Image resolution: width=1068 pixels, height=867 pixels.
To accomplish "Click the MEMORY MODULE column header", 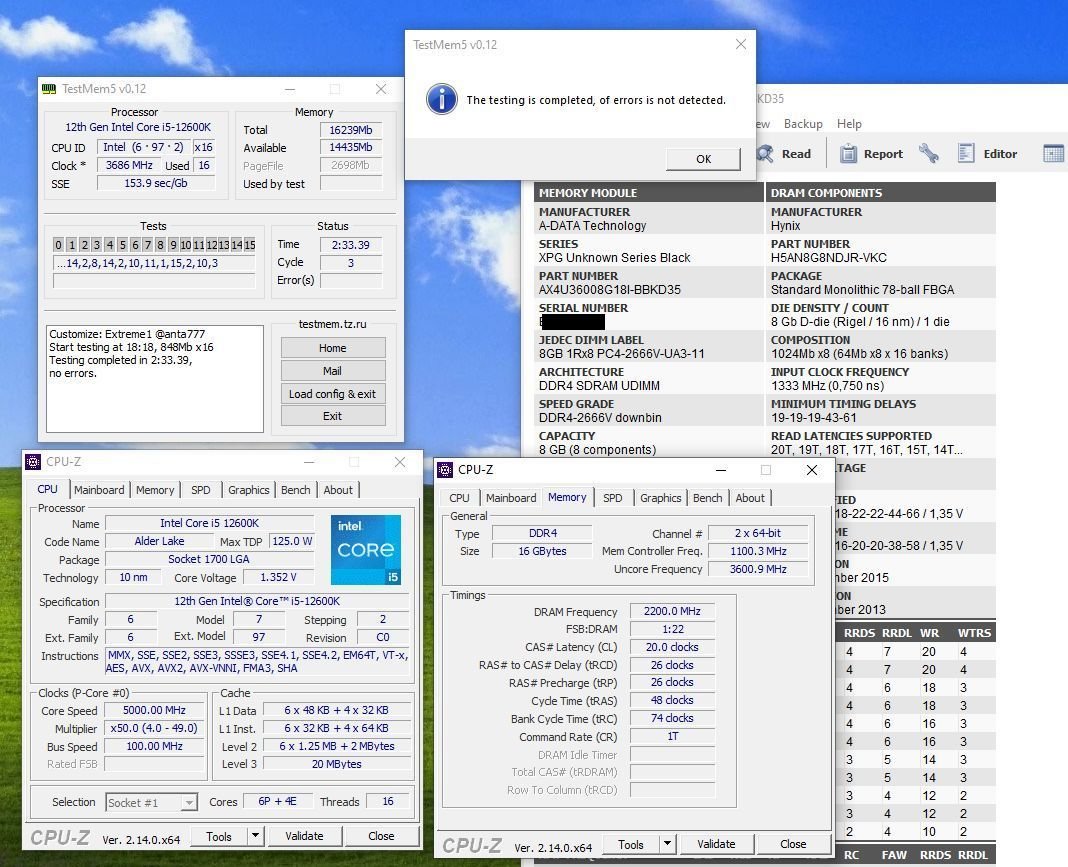I will (x=649, y=193).
